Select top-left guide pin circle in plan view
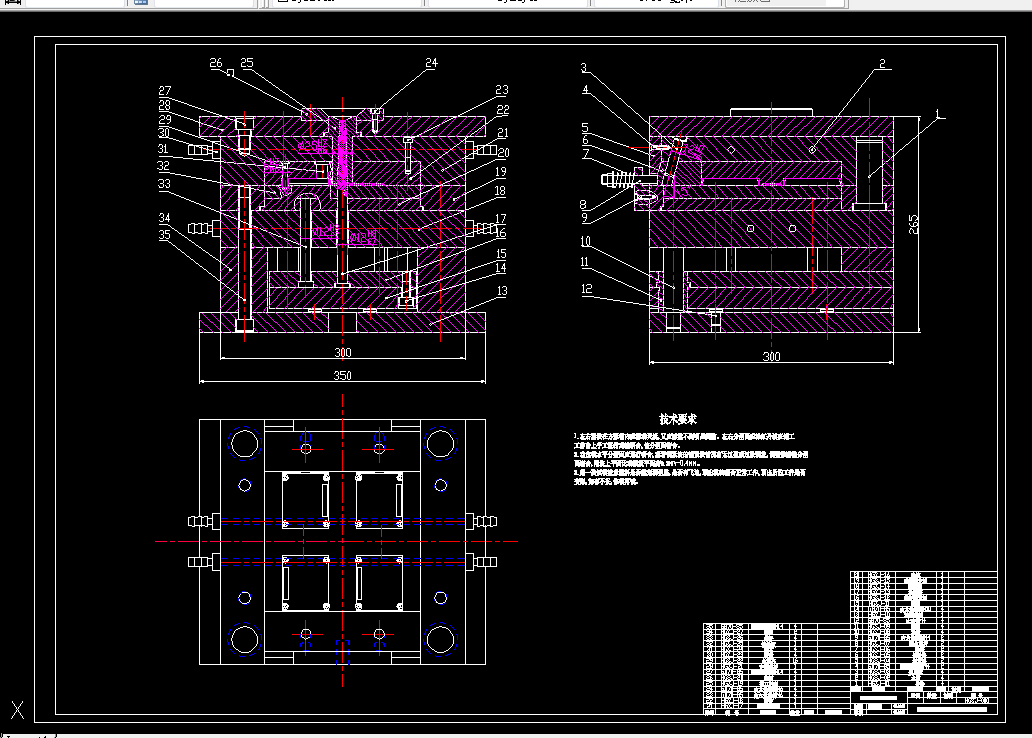 click(244, 443)
